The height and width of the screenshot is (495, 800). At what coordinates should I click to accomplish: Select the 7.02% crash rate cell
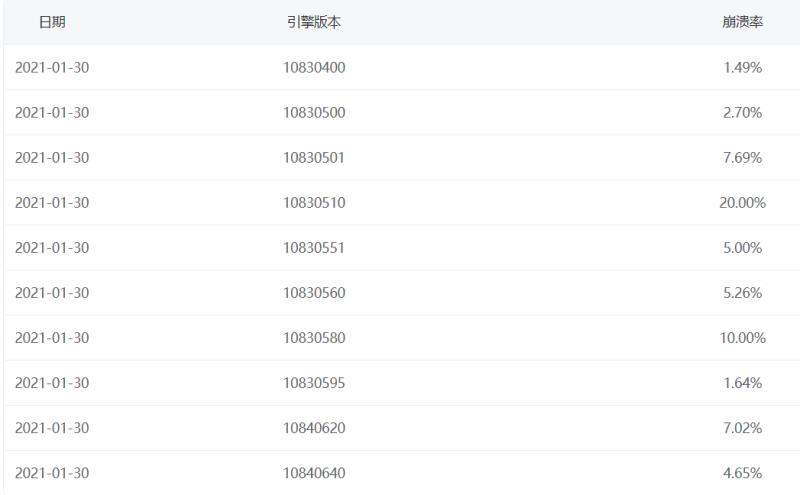coord(742,428)
